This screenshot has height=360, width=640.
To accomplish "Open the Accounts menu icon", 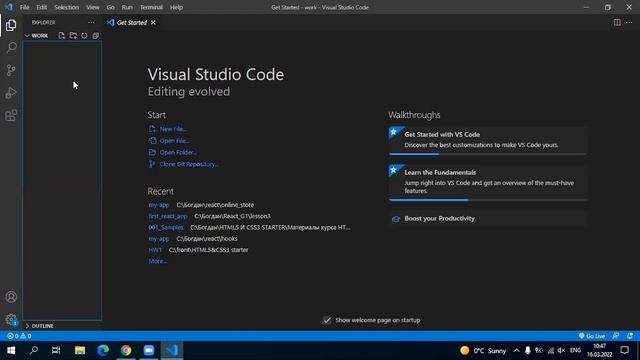I will [x=11, y=297].
